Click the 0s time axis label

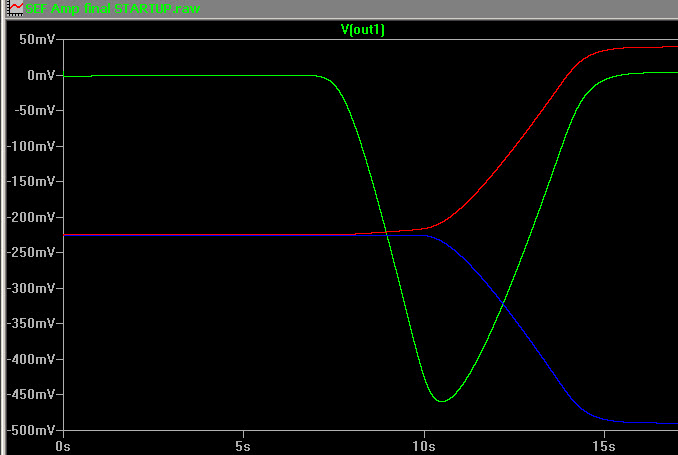point(63,446)
